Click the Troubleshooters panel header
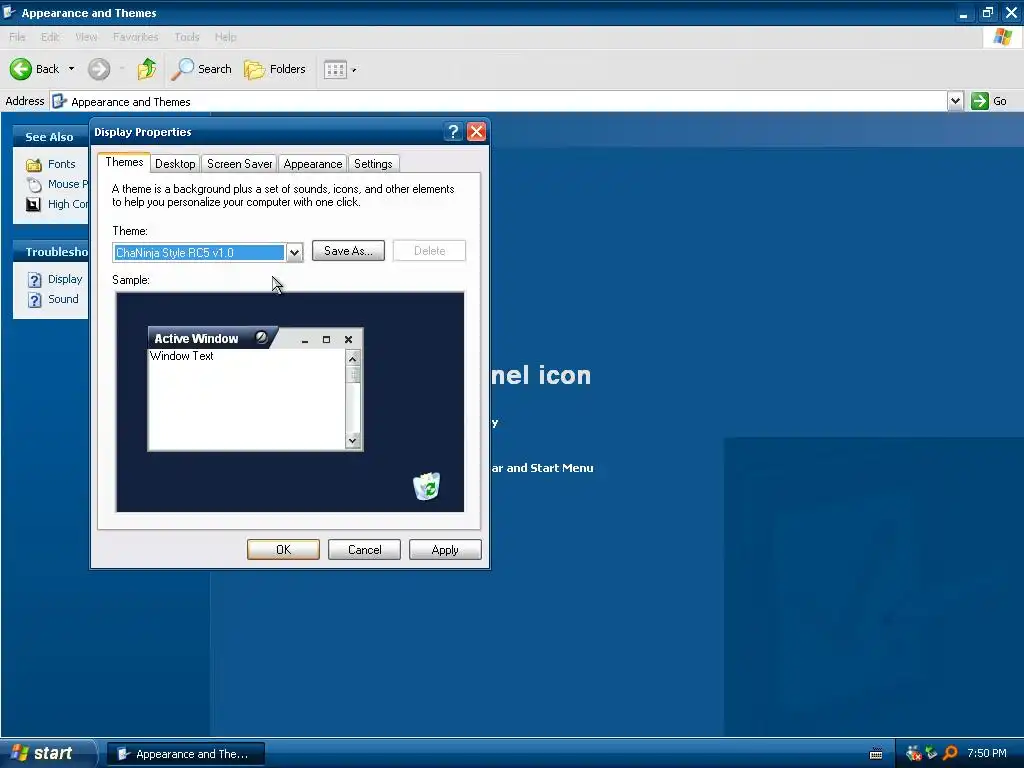This screenshot has height=768, width=1024. pyautogui.click(x=52, y=251)
